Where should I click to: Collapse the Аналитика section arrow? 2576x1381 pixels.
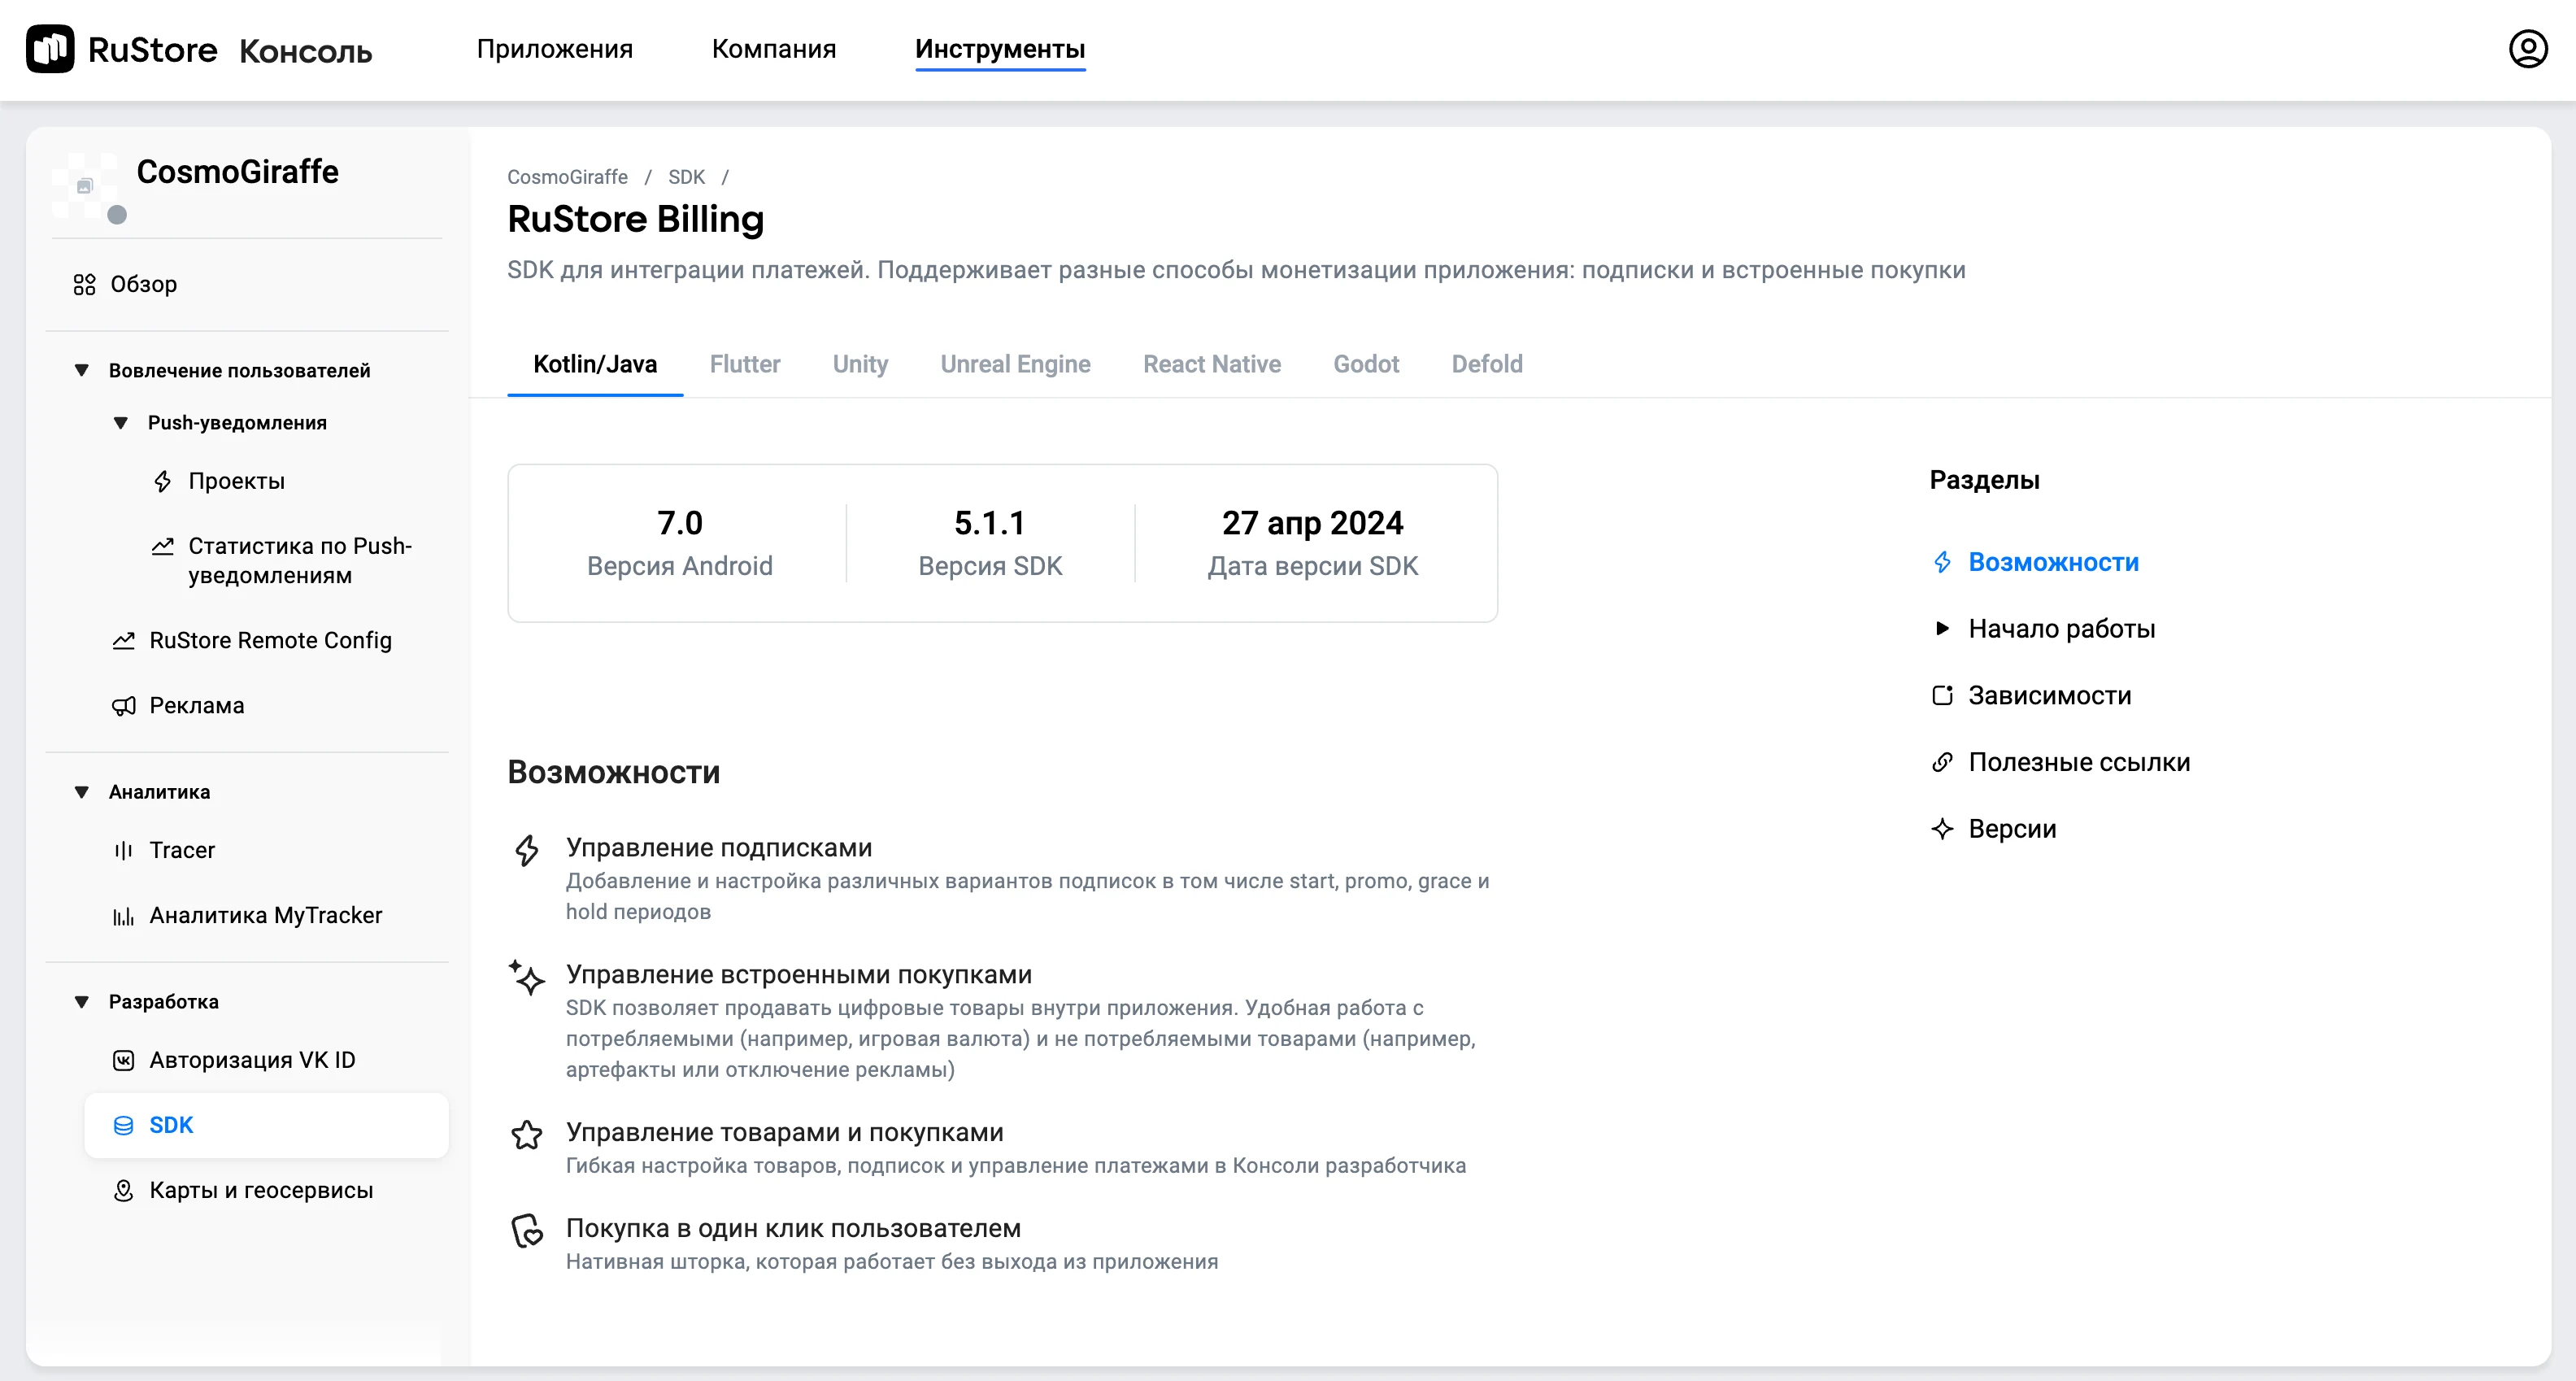82,792
